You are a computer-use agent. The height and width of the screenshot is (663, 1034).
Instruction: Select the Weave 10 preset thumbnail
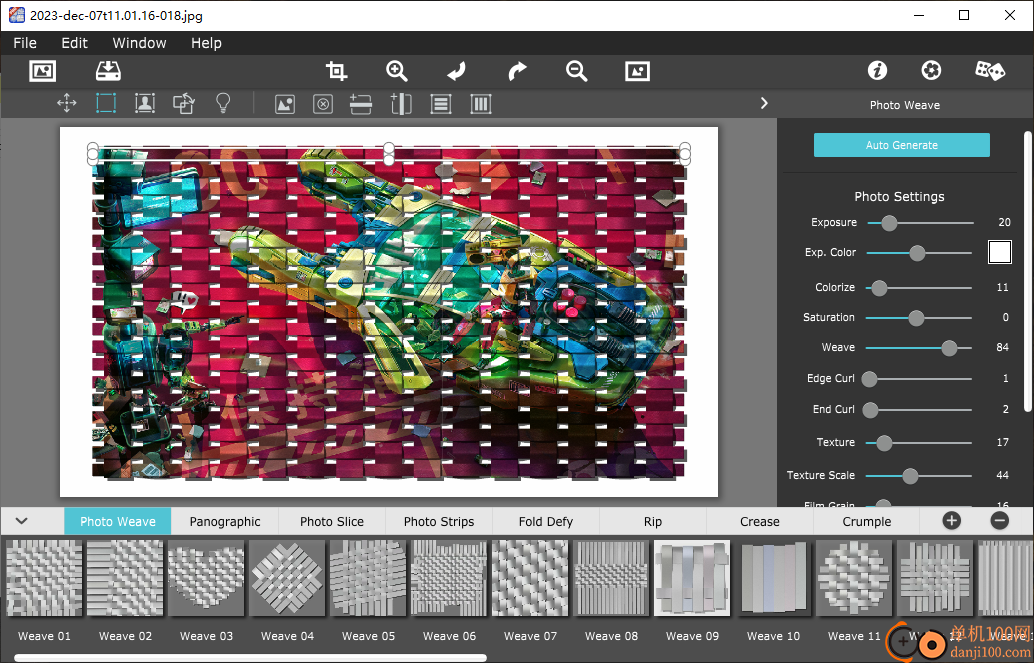[x=774, y=579]
